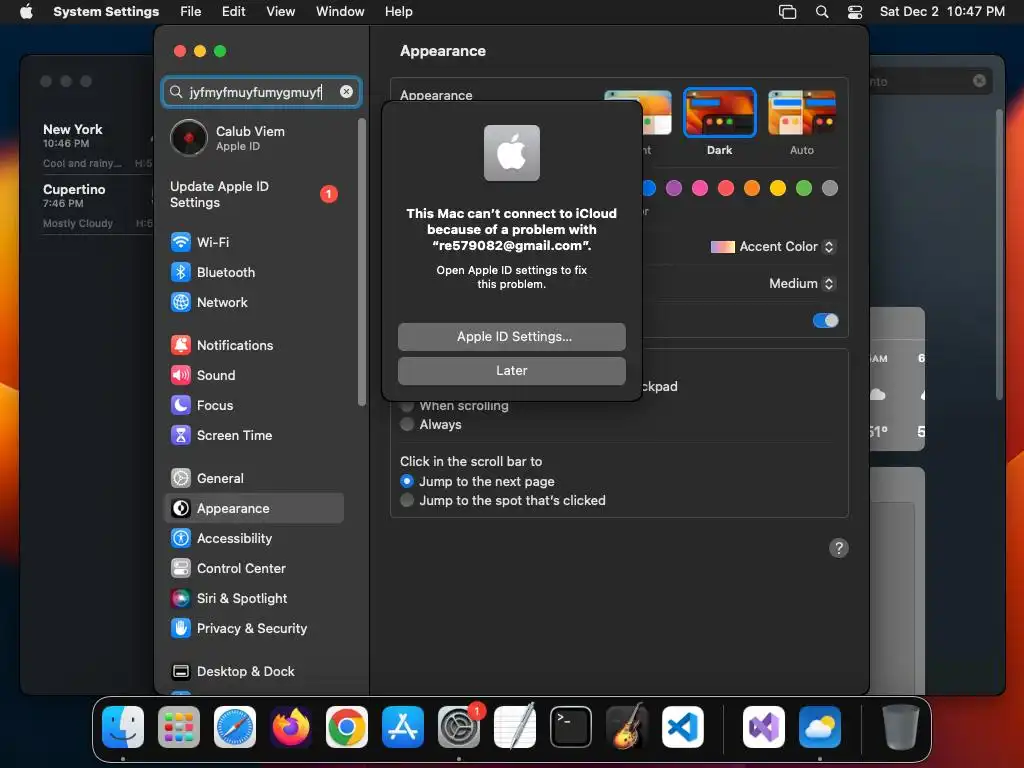The height and width of the screenshot is (768, 1024).
Task: Open the View menu
Action: (281, 12)
